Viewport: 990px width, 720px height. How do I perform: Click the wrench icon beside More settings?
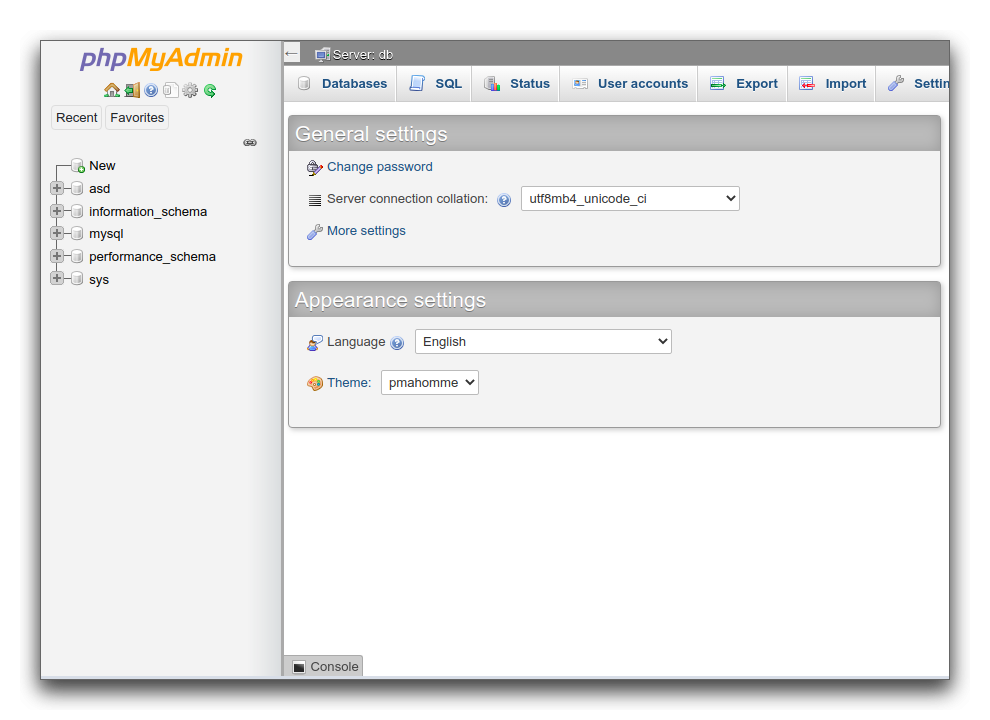point(314,232)
